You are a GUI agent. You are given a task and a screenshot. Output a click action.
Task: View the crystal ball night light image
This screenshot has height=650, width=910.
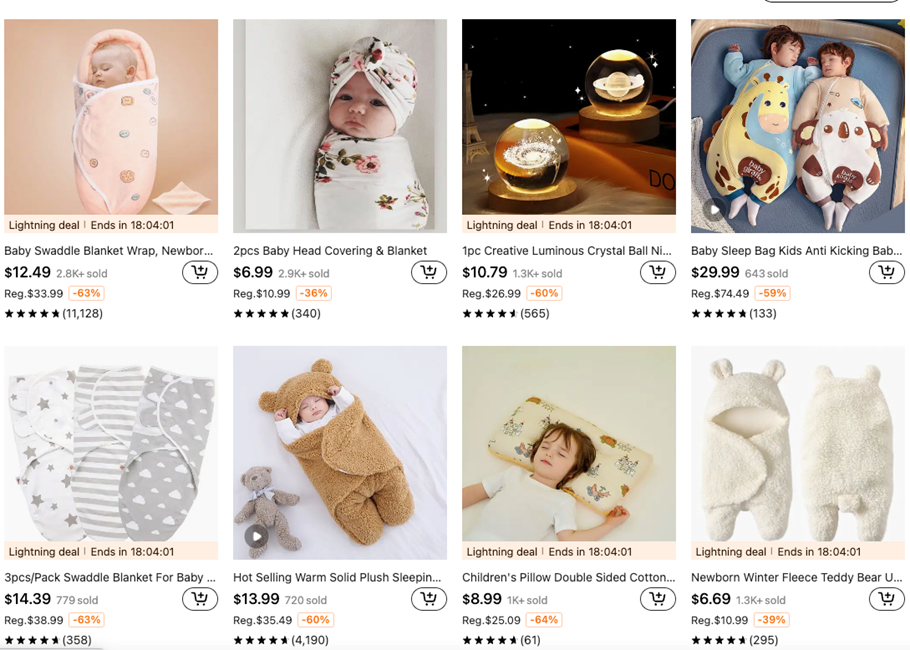coord(568,117)
